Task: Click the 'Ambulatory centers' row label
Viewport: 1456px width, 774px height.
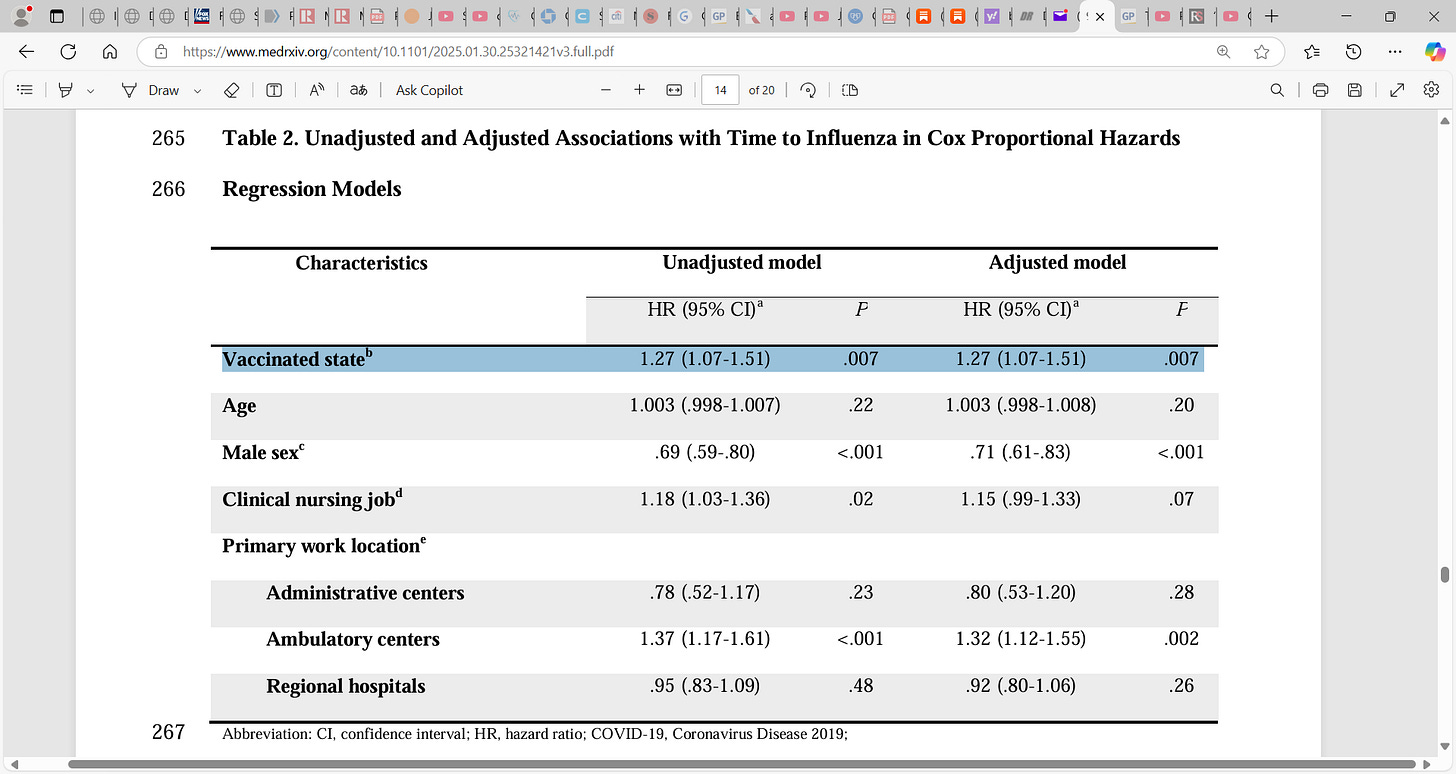Action: tap(353, 639)
